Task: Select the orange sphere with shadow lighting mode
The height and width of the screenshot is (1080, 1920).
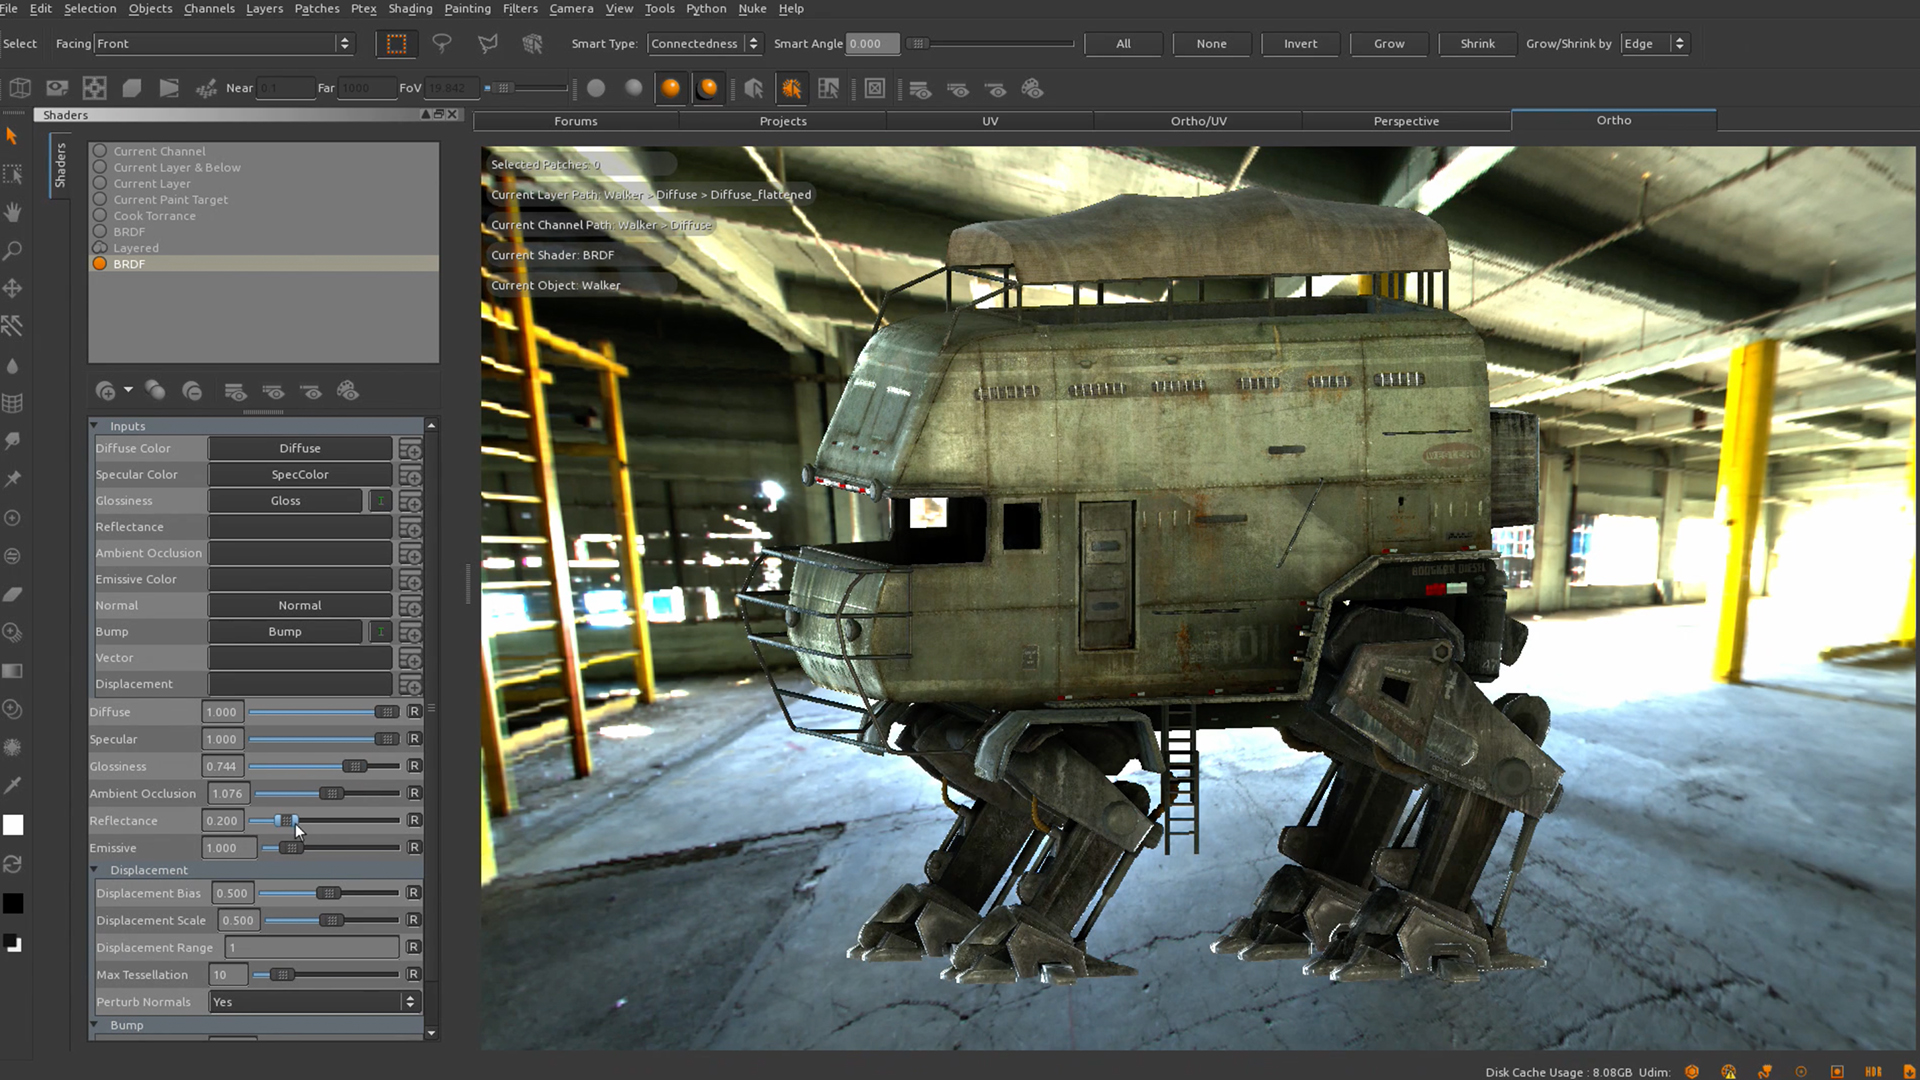Action: 708,89
